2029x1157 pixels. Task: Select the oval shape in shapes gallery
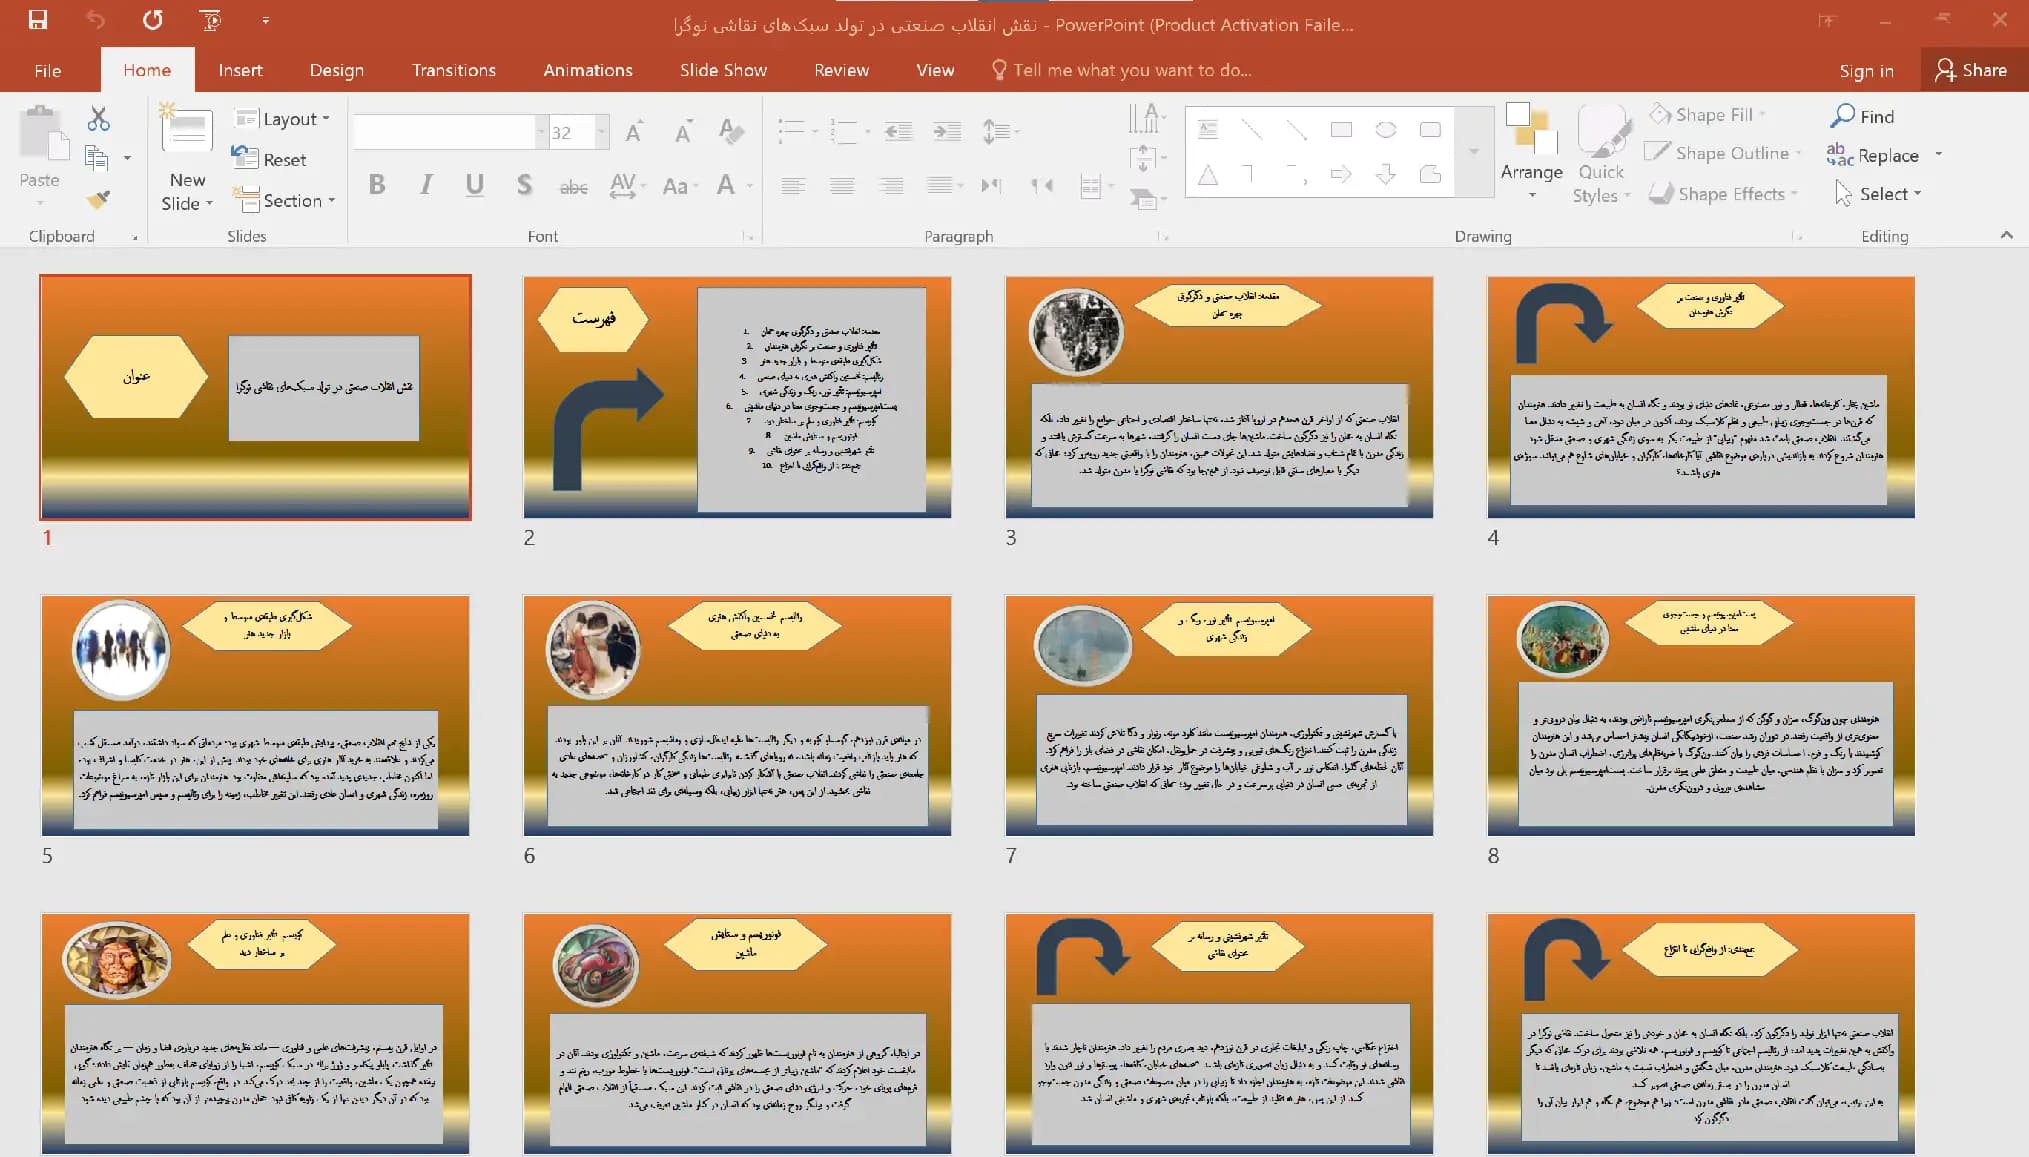pyautogui.click(x=1385, y=129)
